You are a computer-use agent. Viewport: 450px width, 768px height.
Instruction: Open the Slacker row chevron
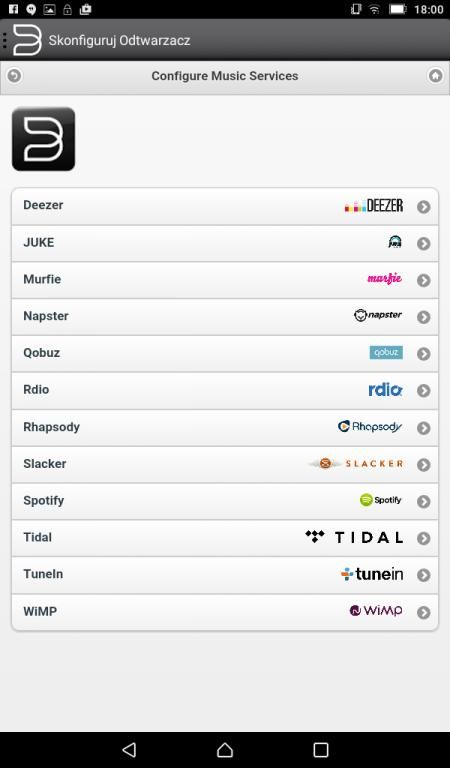pos(424,464)
